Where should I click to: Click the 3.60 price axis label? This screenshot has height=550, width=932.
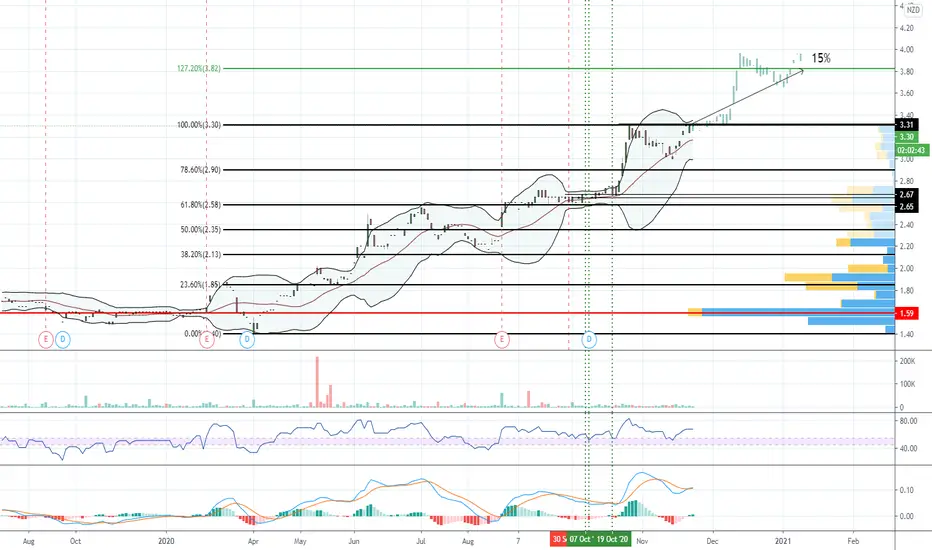tap(907, 93)
